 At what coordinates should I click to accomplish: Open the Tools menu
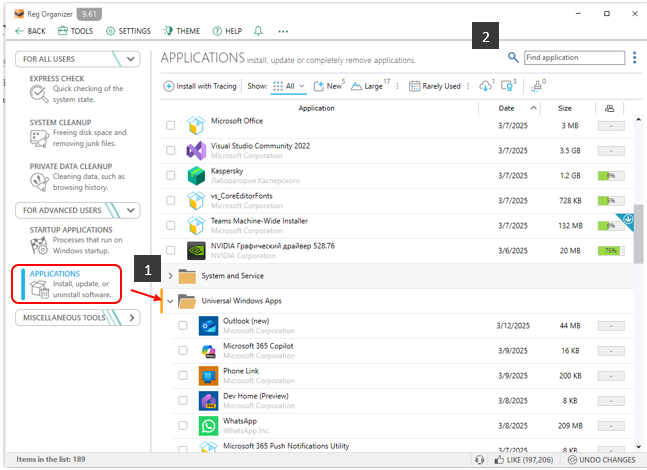pos(76,31)
